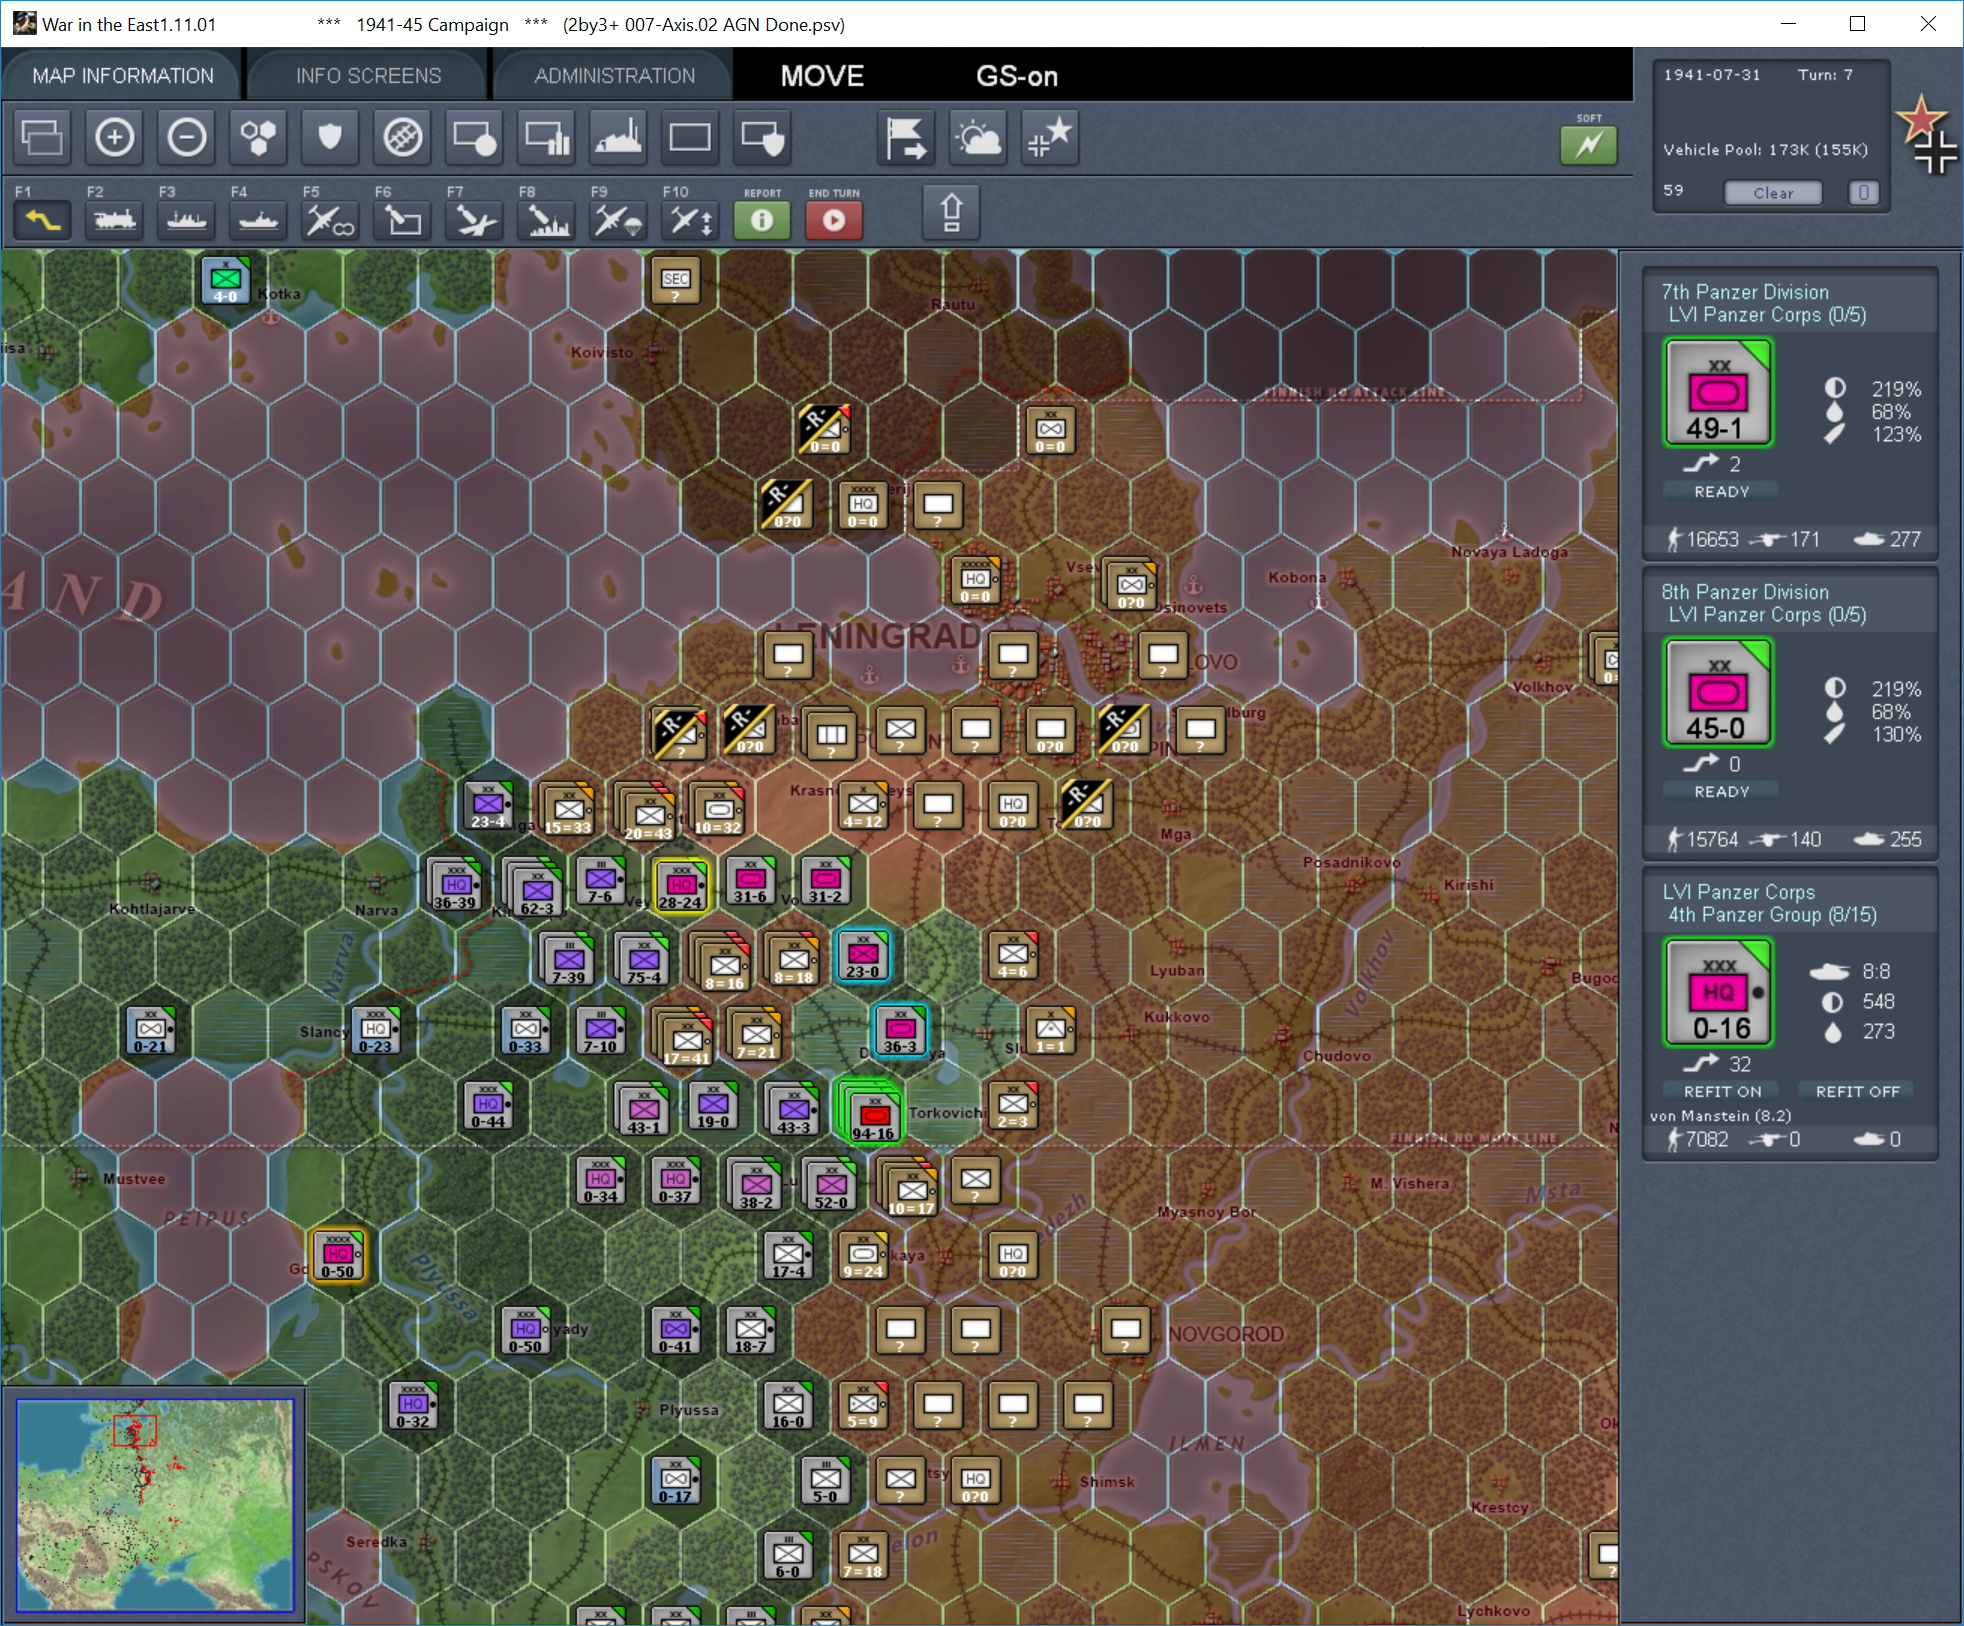Open the 8th Panzer Division title link
Viewport: 1964px width, 1626px height.
(1745, 592)
